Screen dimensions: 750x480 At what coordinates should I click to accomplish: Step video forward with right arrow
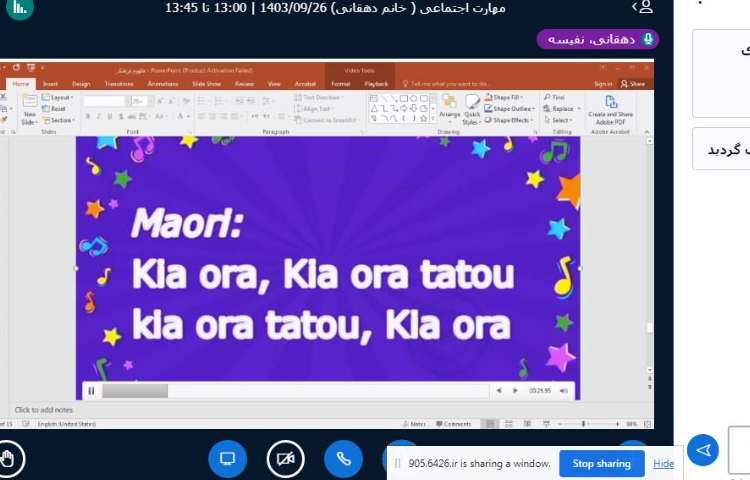(x=515, y=391)
